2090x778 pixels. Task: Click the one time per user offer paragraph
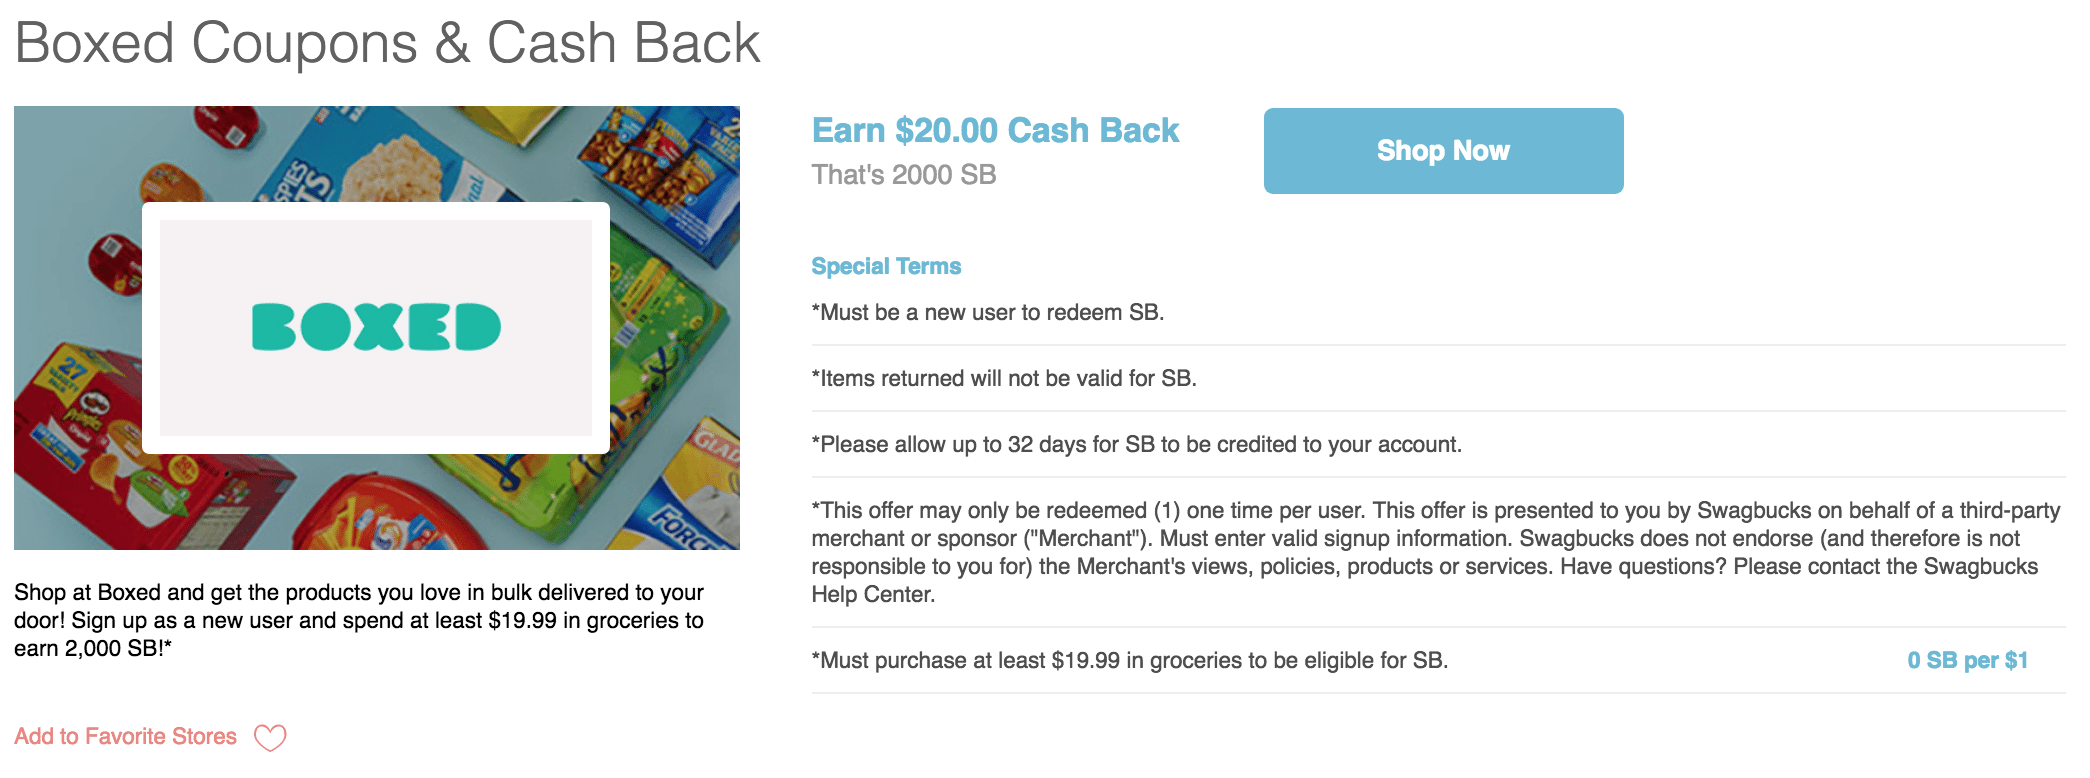[1435, 552]
